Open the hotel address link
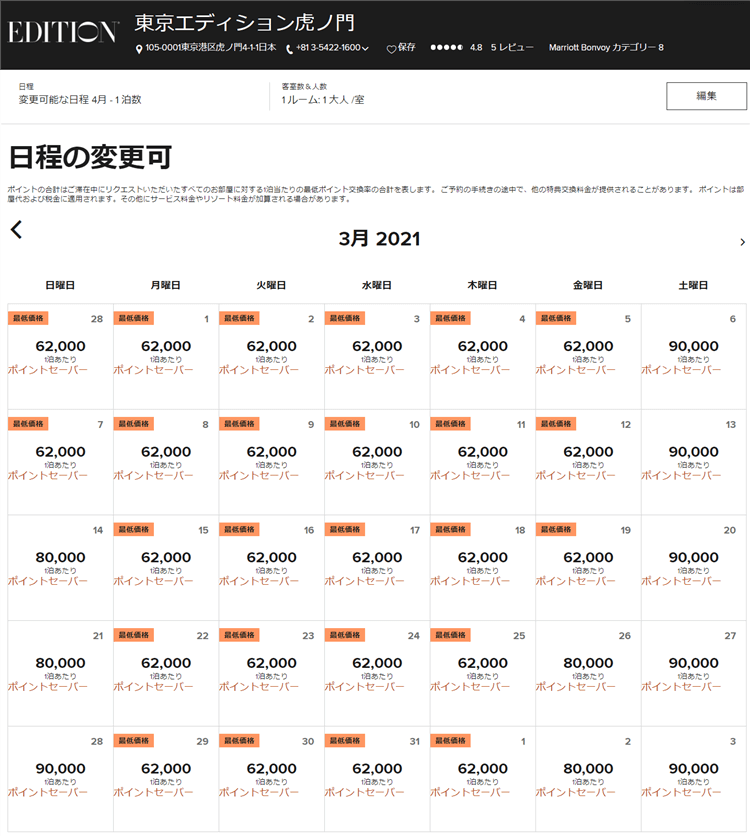This screenshot has height=836, width=750. (210, 48)
